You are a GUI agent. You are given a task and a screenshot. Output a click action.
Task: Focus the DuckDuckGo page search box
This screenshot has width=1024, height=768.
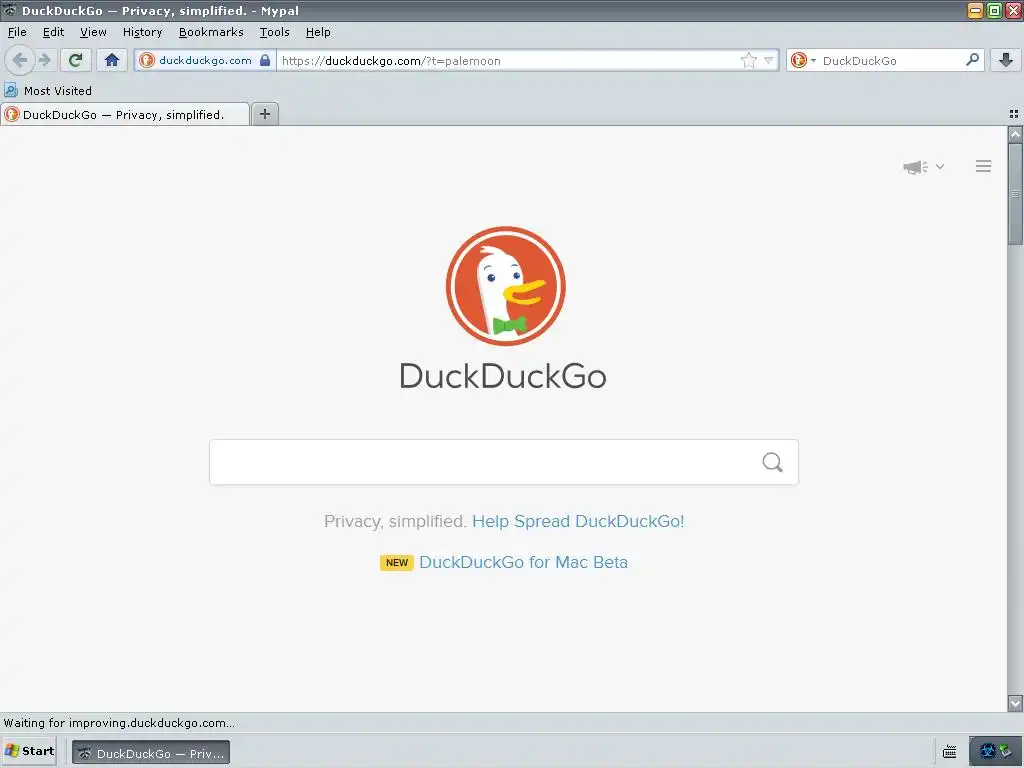504,462
